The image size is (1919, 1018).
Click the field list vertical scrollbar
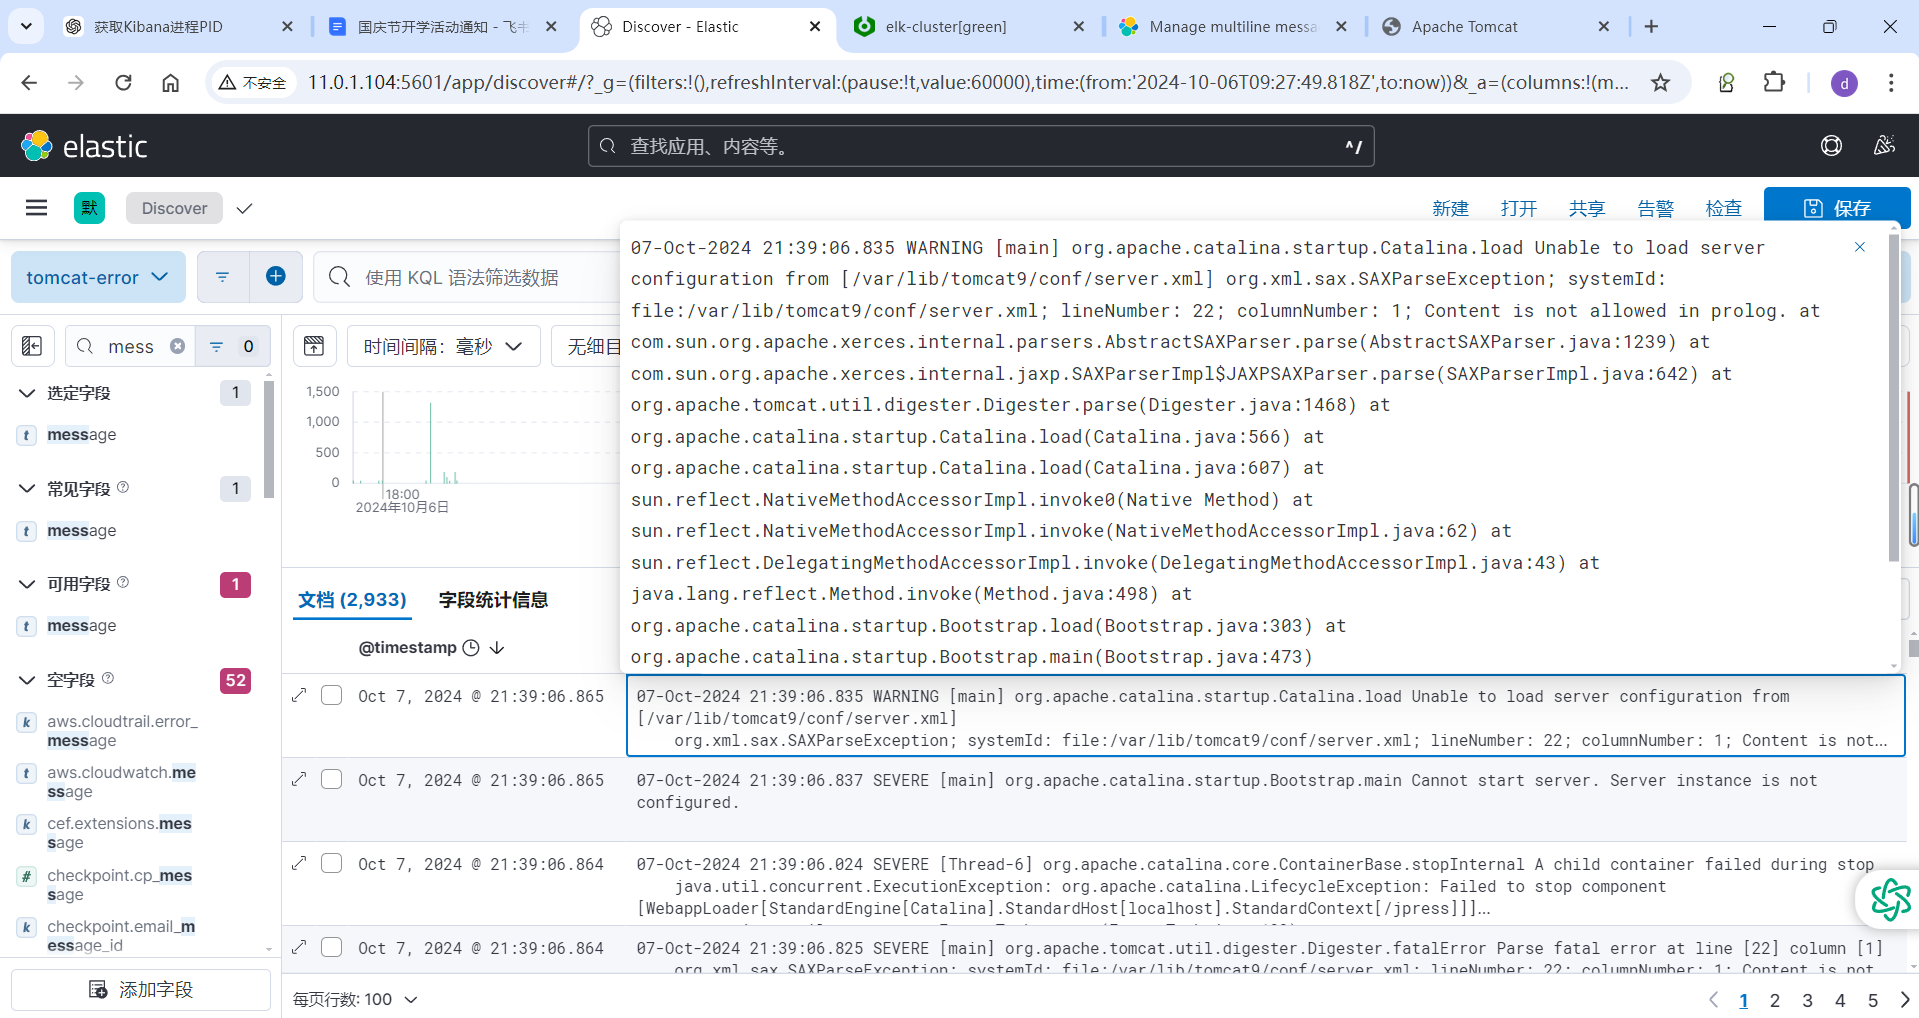tap(268, 438)
